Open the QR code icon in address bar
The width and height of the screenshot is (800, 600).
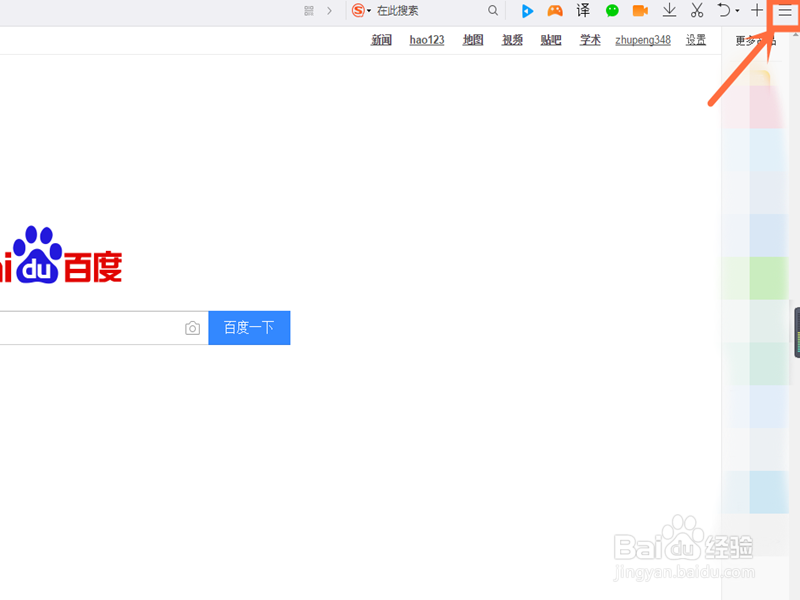coord(309,11)
